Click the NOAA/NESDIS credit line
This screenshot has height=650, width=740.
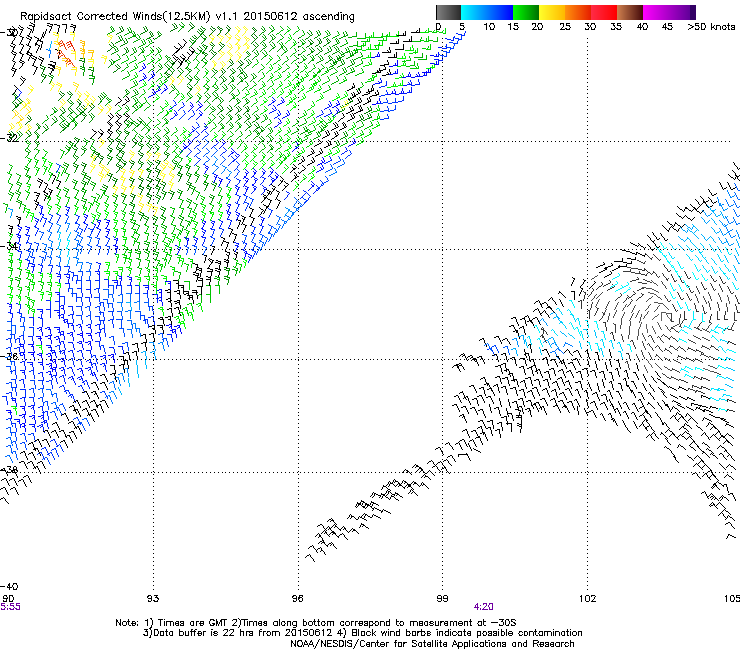pyautogui.click(x=432, y=644)
